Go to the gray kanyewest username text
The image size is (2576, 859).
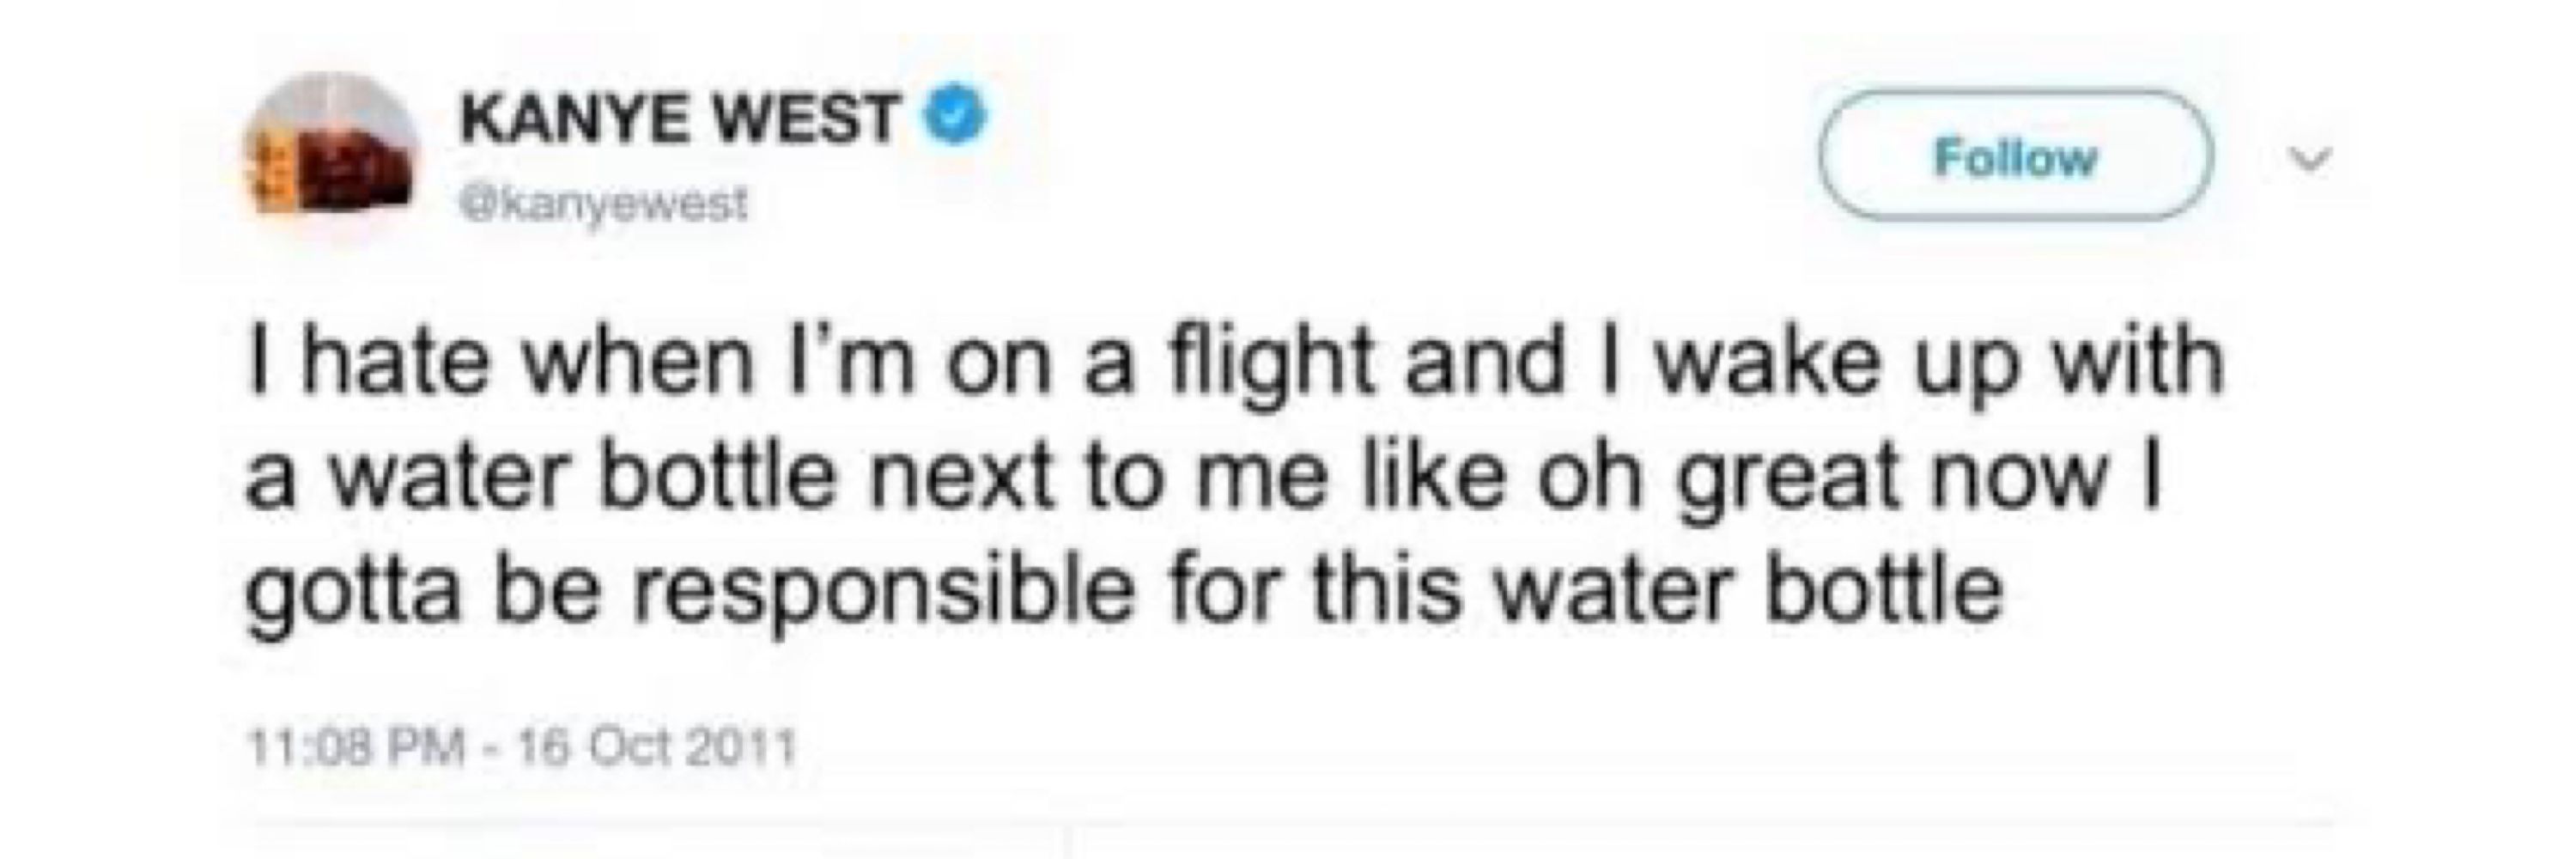pyautogui.click(x=603, y=206)
